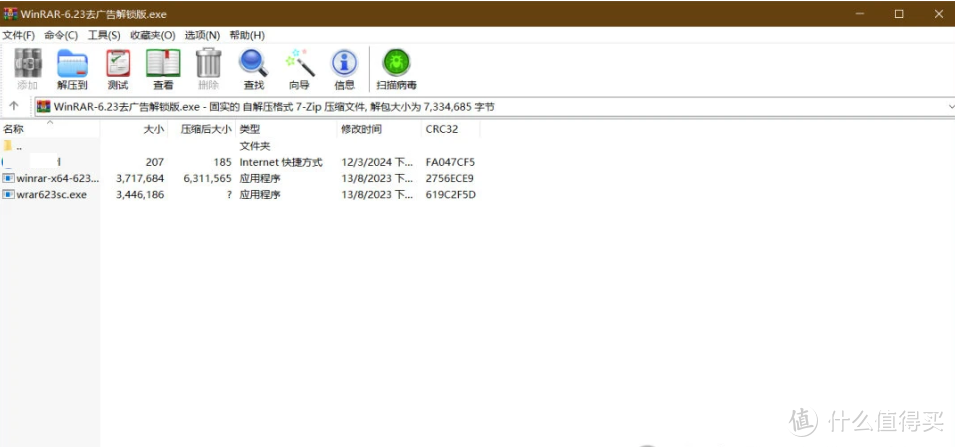The image size is (955, 447).
Task: Minimize the WinRAR window
Action: click(860, 13)
